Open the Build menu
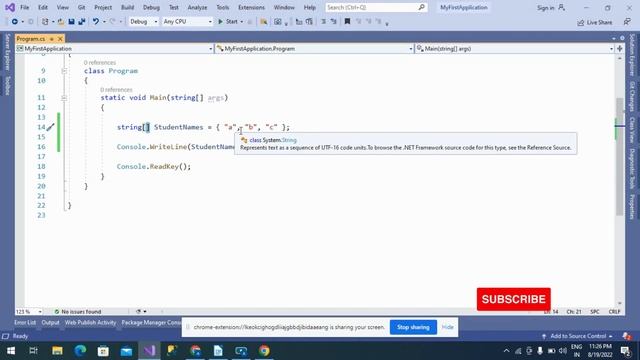640x360 pixels. click(127, 7)
